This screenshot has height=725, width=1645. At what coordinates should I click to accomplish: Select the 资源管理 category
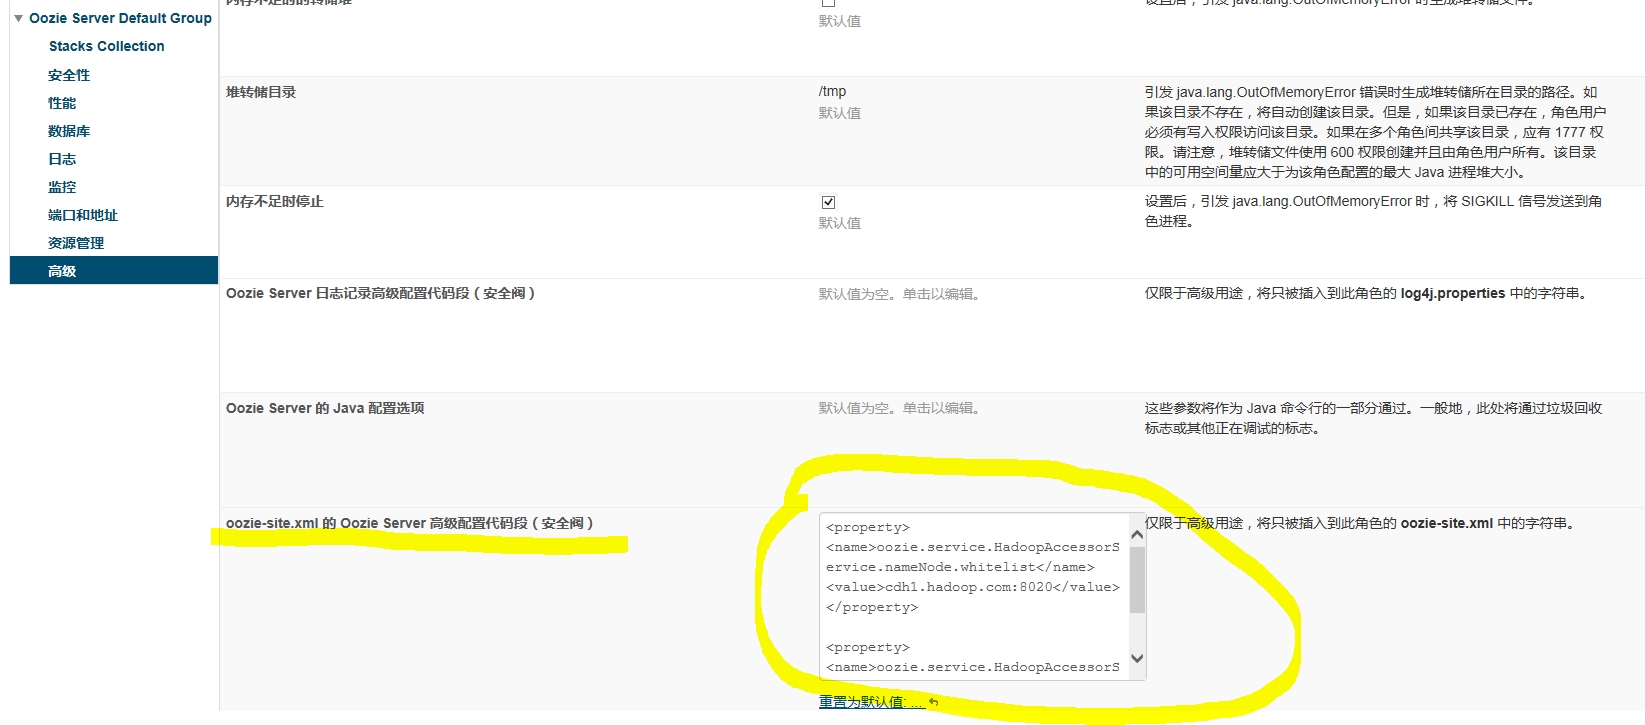pyautogui.click(x=76, y=243)
